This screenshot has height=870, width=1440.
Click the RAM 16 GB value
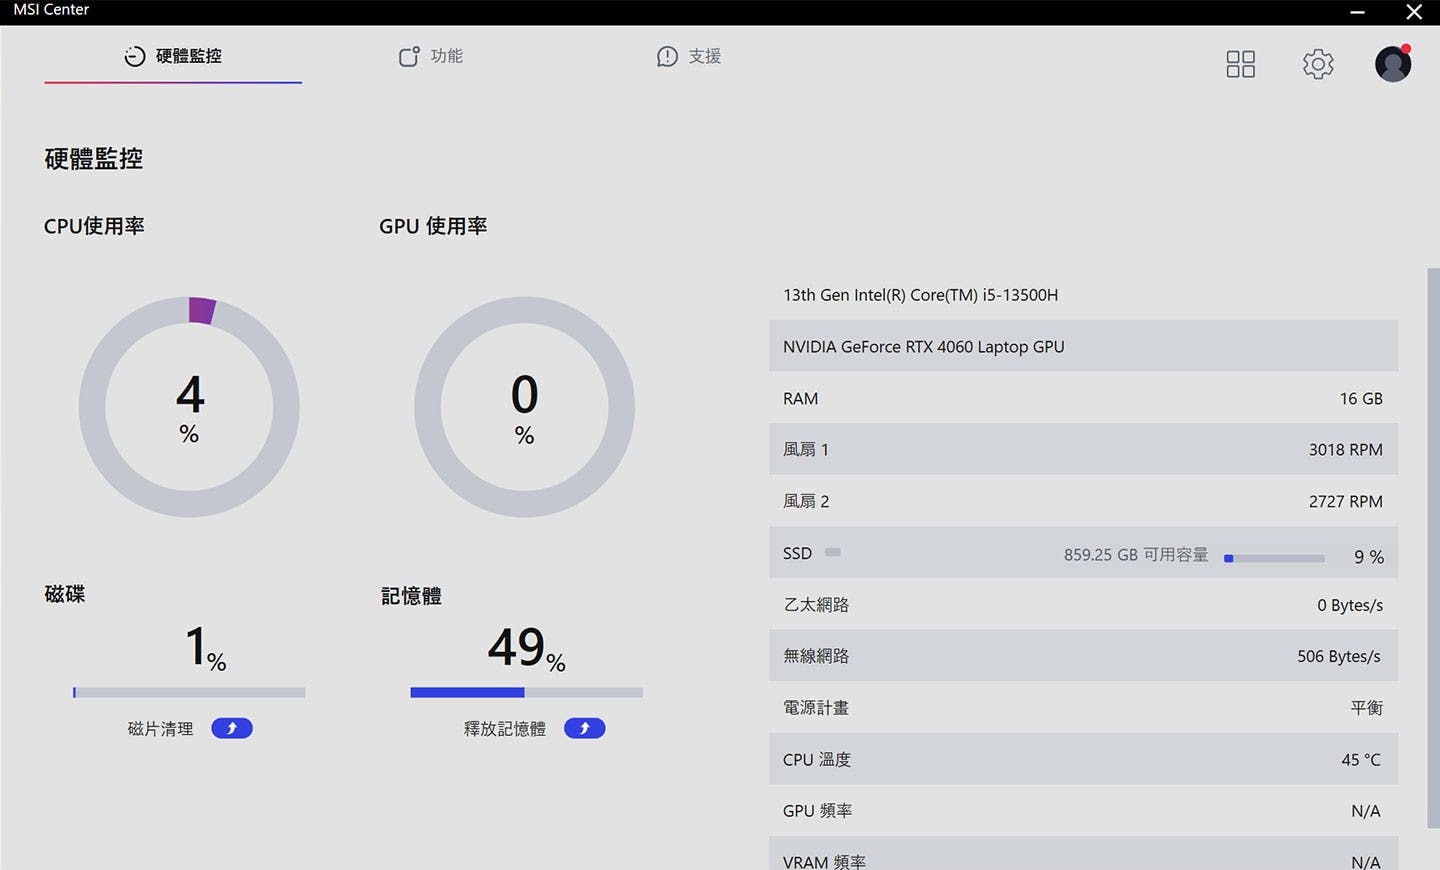click(1361, 398)
